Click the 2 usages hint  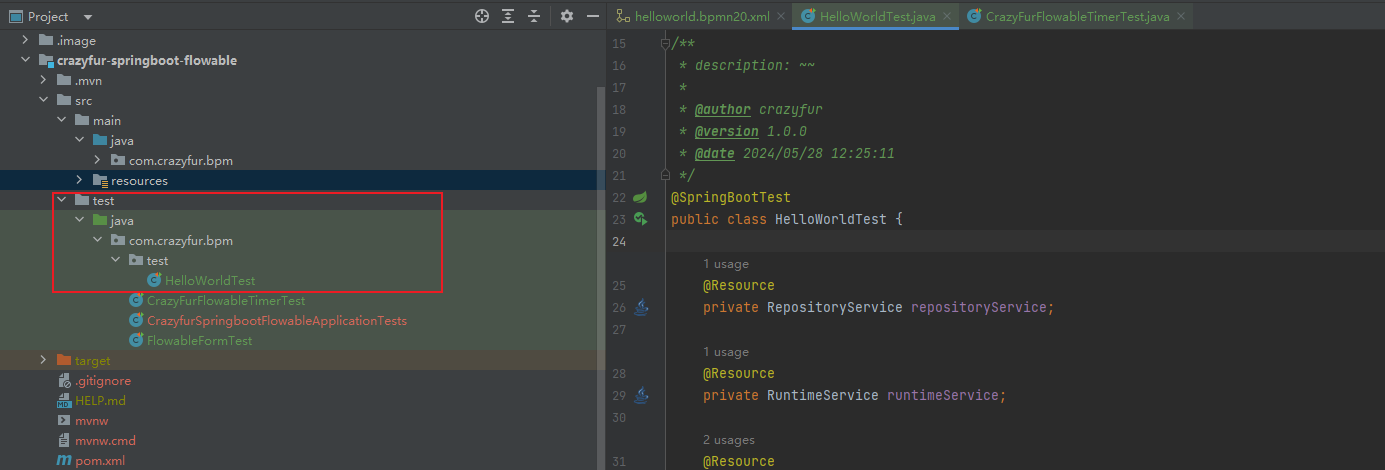click(x=729, y=440)
